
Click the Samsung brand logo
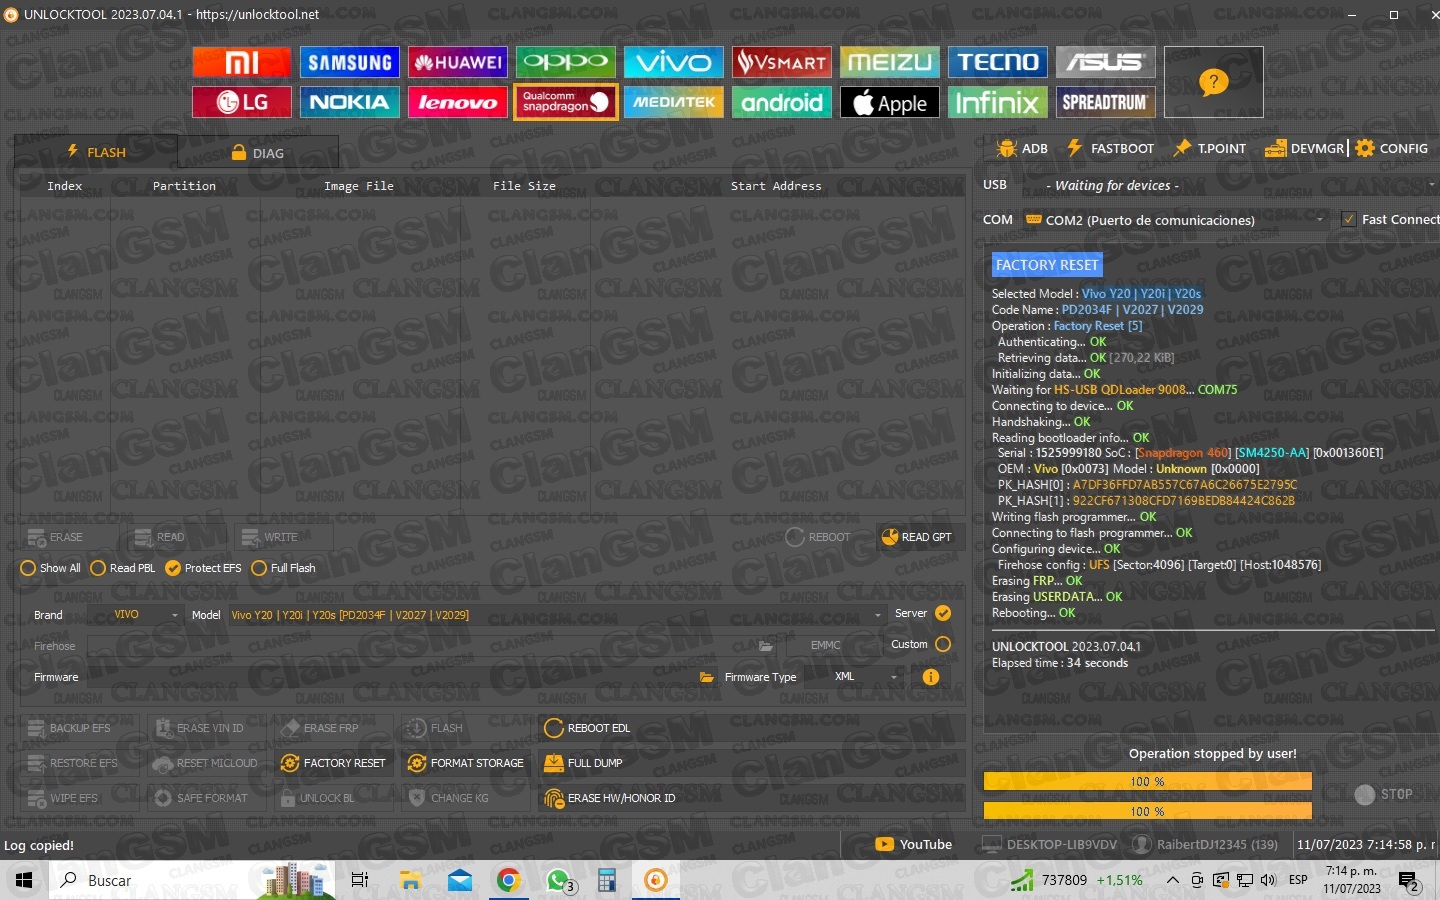tap(349, 62)
